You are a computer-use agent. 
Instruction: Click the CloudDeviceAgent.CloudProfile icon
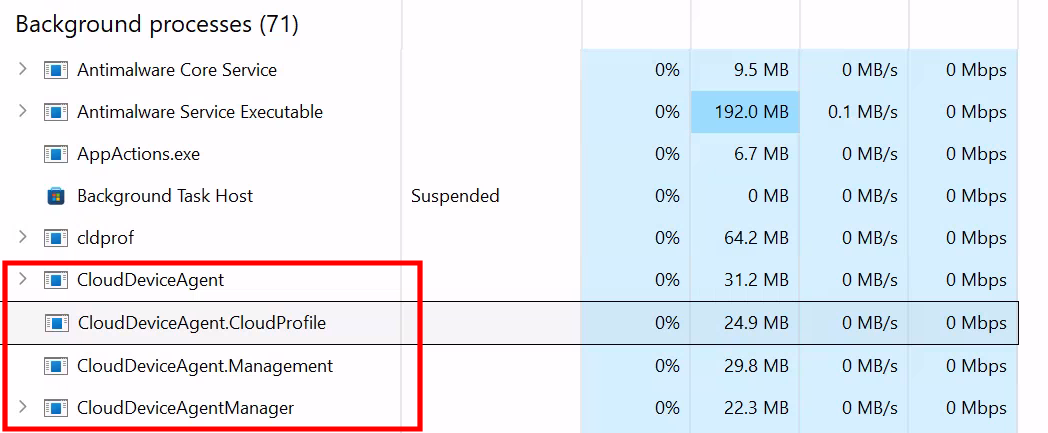(x=55, y=323)
